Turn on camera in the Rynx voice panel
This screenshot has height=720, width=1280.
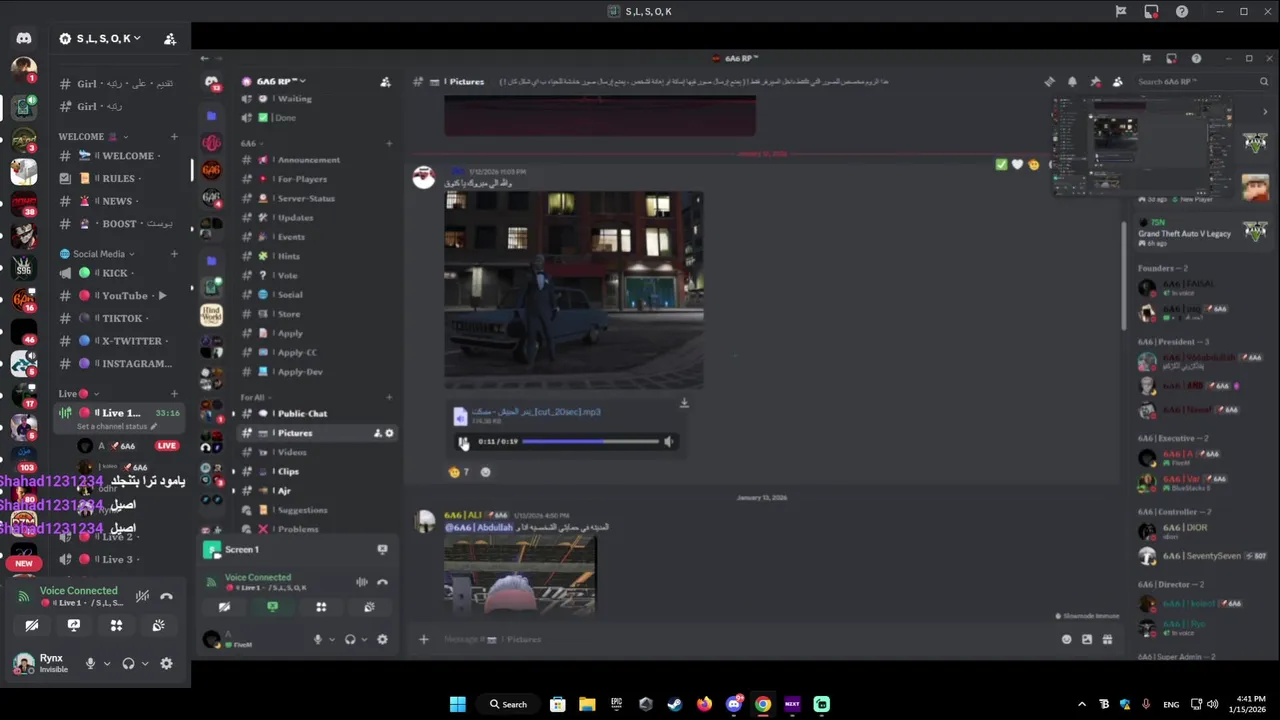pos(32,625)
